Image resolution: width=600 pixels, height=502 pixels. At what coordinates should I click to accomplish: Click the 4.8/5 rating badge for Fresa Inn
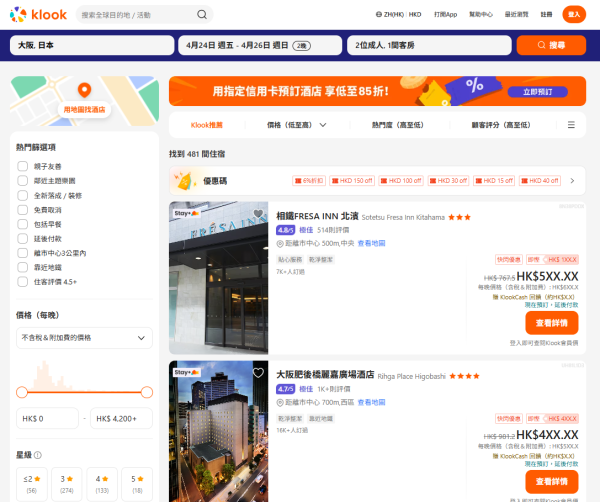(285, 230)
